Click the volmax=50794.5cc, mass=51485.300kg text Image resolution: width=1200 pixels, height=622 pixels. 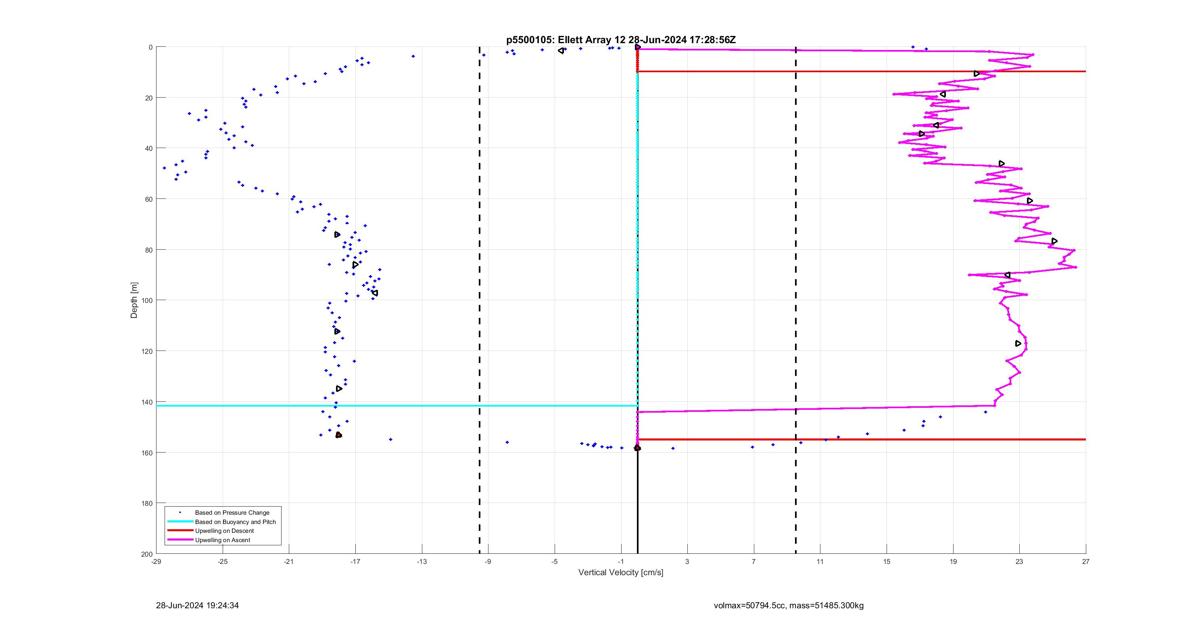tap(788, 606)
